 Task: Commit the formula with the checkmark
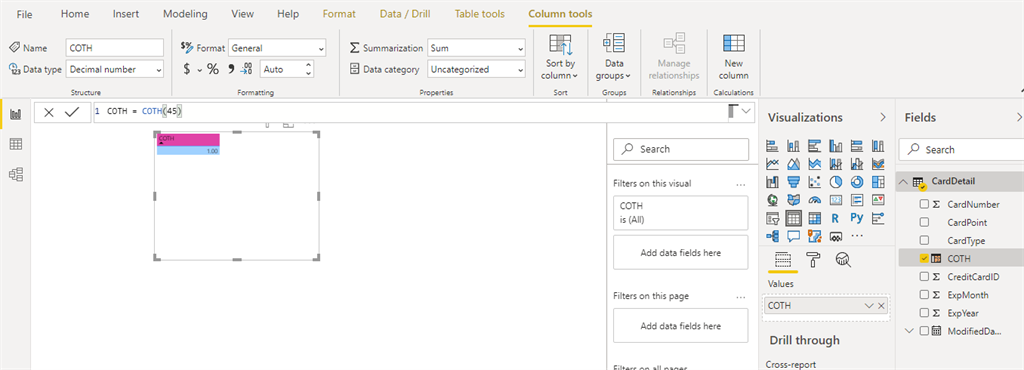(x=72, y=113)
